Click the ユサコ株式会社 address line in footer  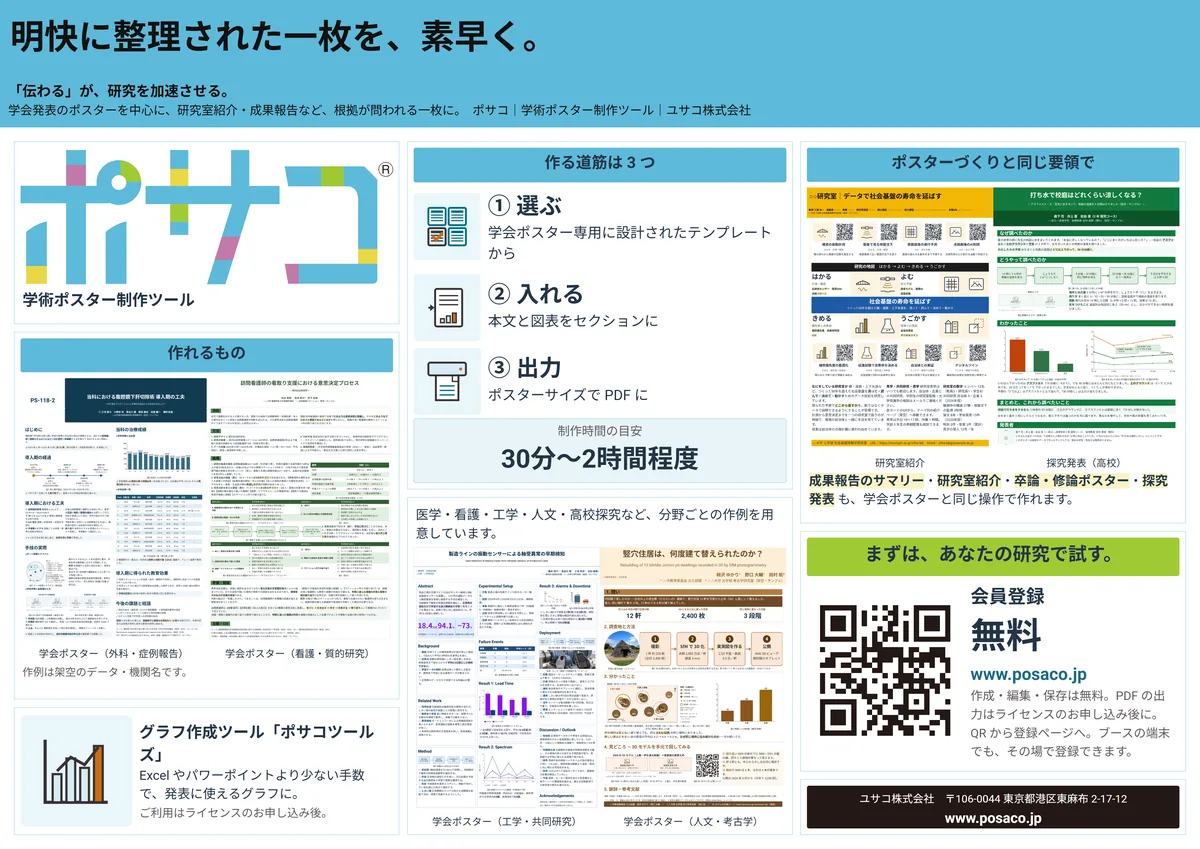point(993,799)
